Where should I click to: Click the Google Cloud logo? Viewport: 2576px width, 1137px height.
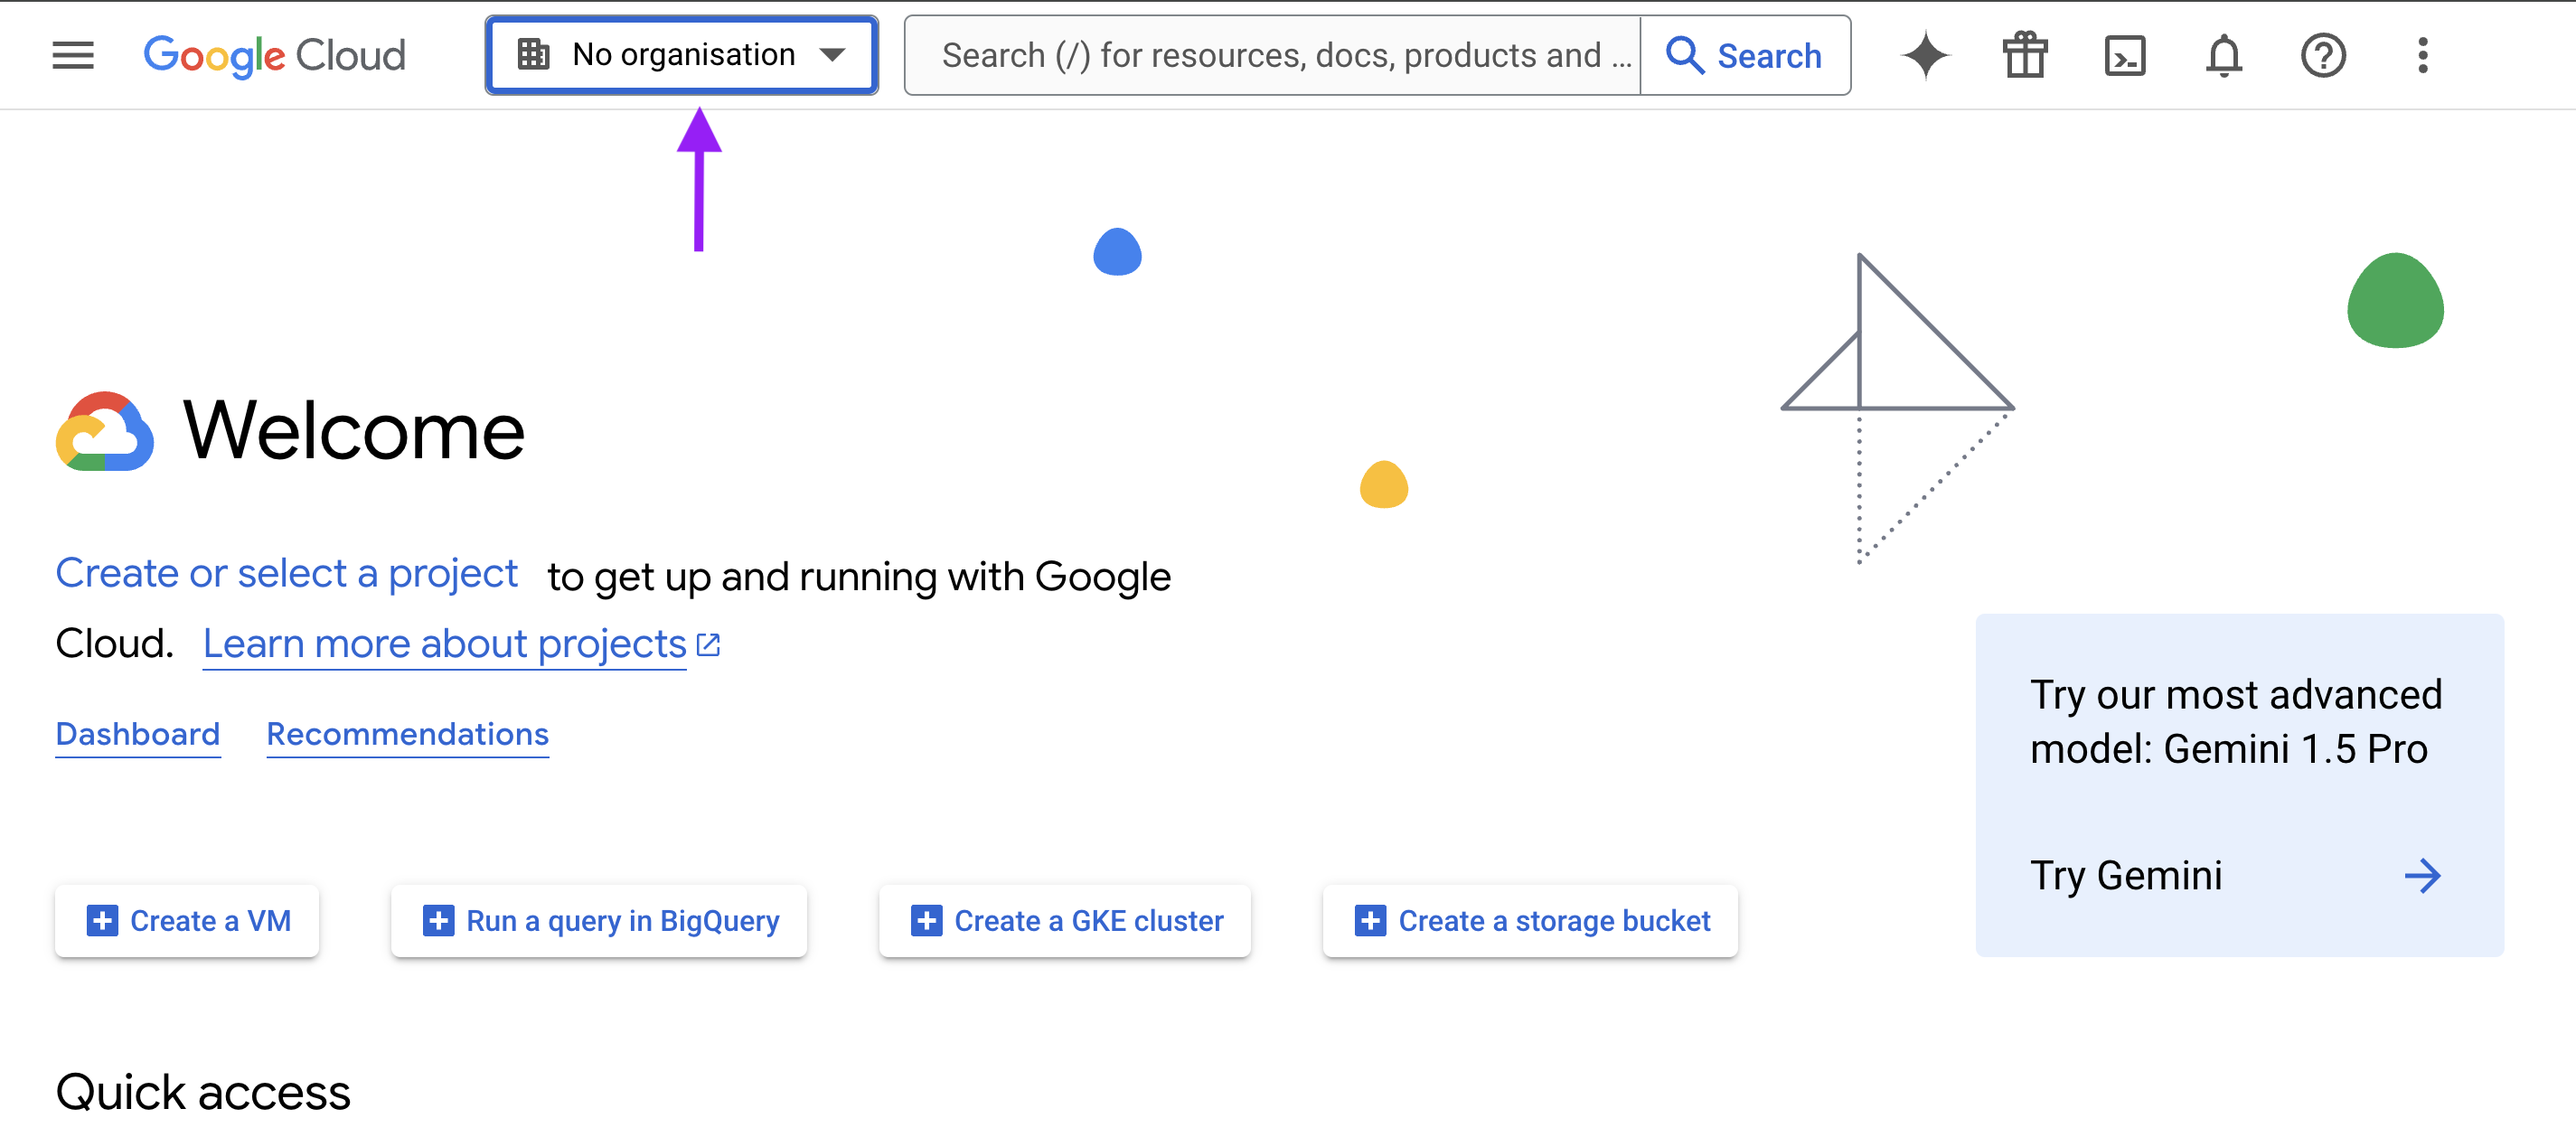click(275, 55)
